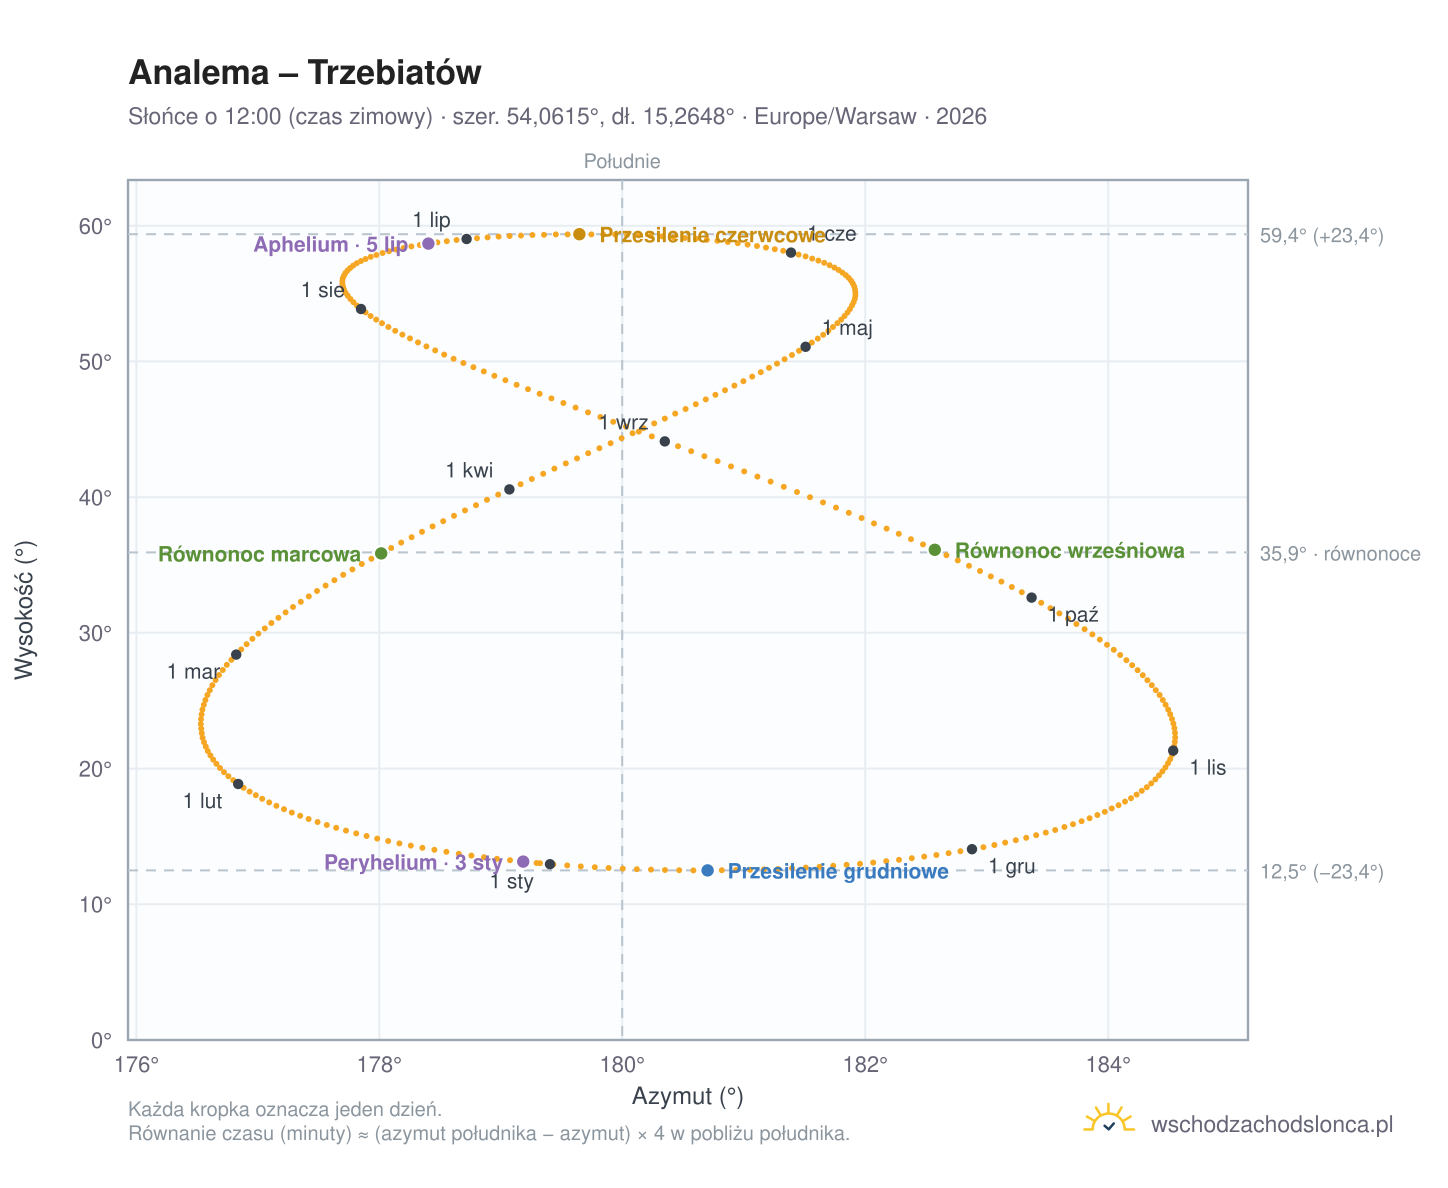Click the Południe meridian label
Viewport: 1448px width, 1188px height.
[x=622, y=161]
